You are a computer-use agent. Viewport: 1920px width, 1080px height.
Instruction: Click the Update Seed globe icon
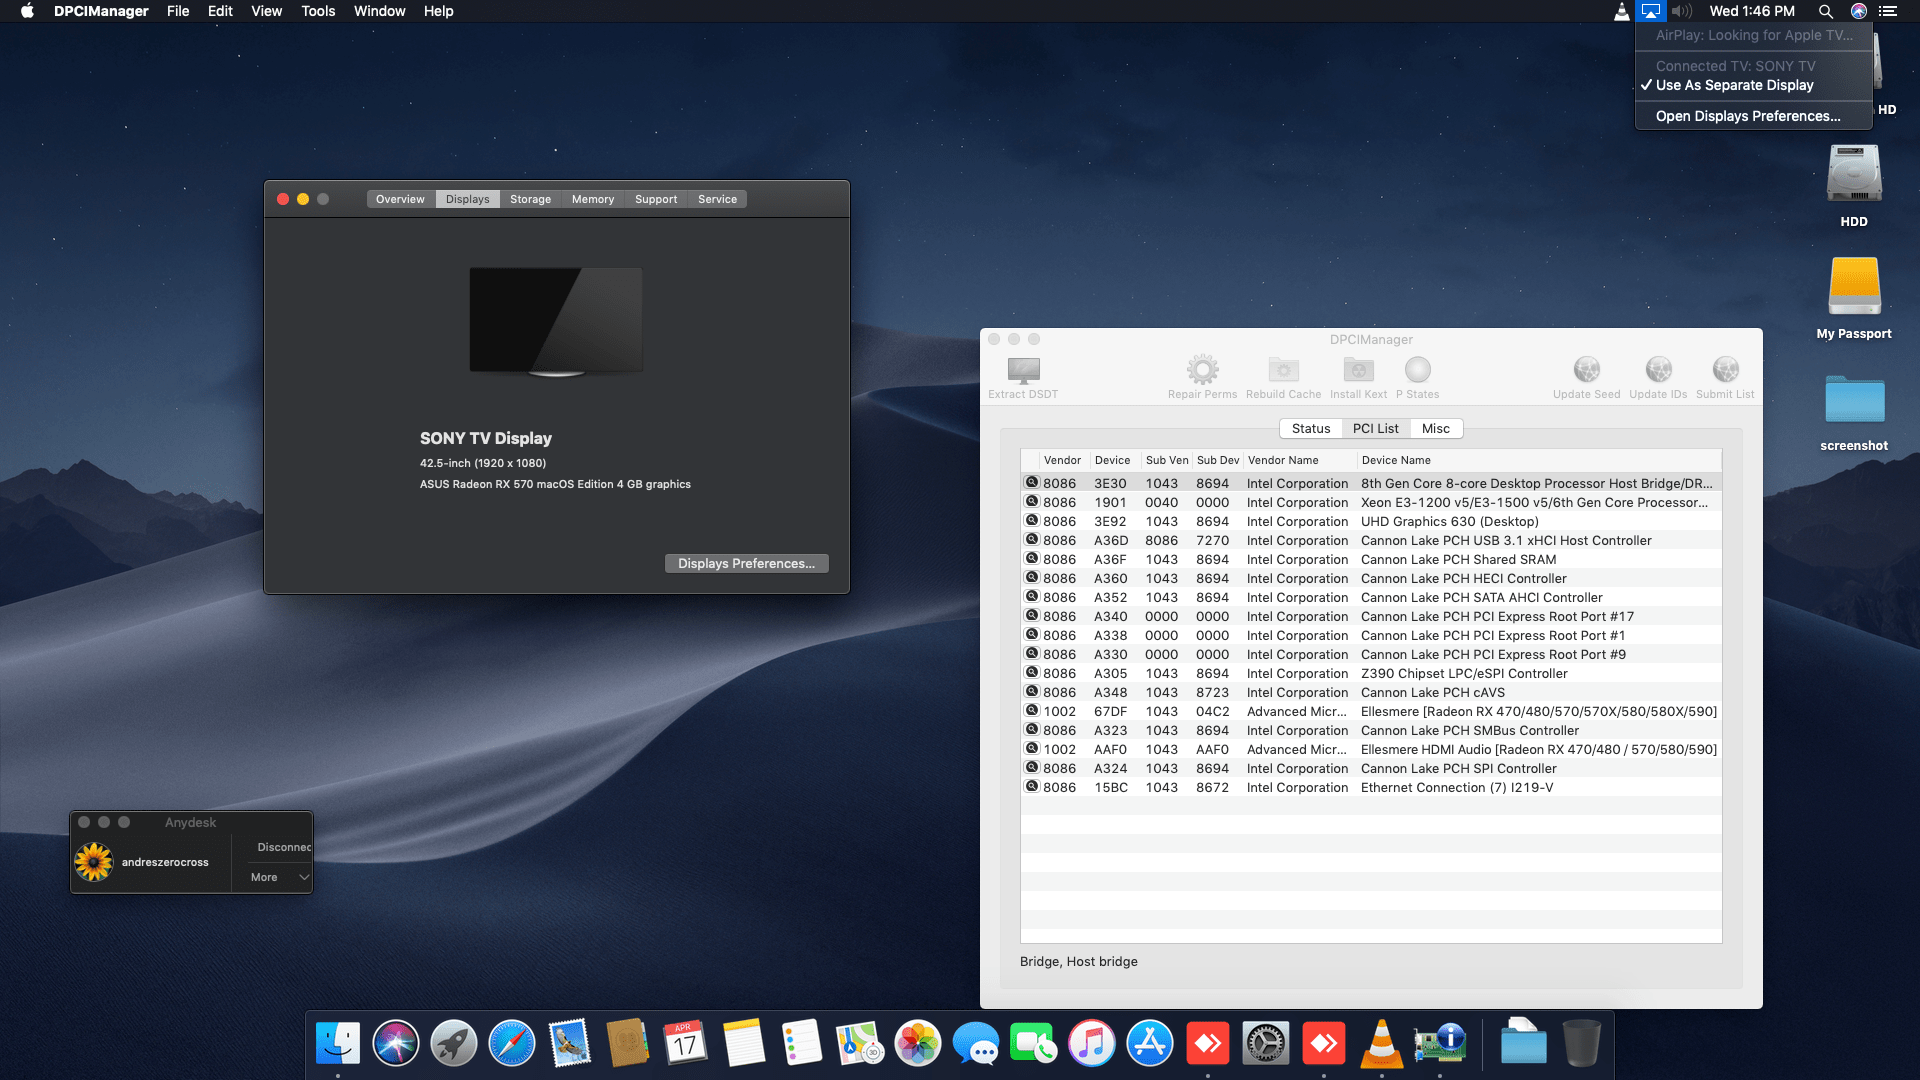[x=1586, y=371]
